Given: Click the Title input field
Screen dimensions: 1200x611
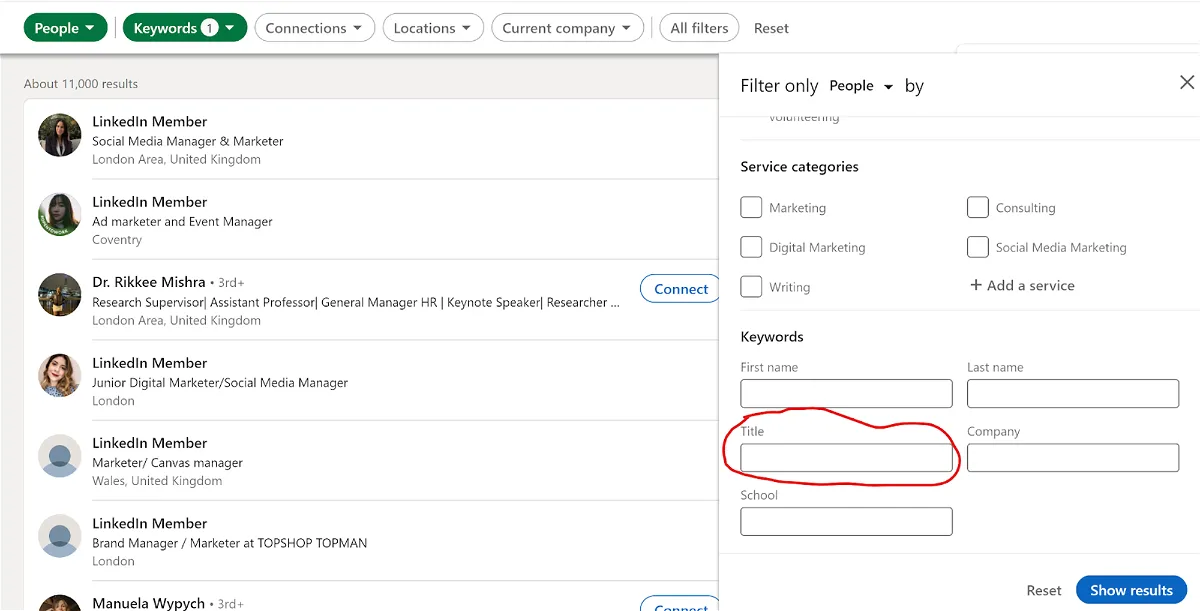Looking at the screenshot, I should coord(846,458).
